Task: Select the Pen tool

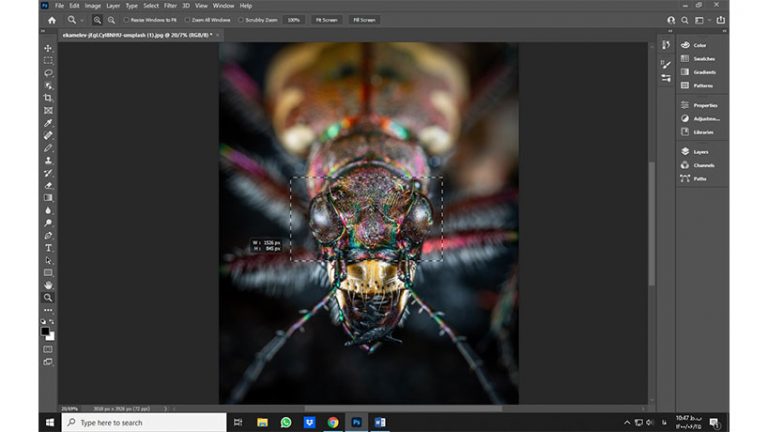Action: pyautogui.click(x=48, y=236)
